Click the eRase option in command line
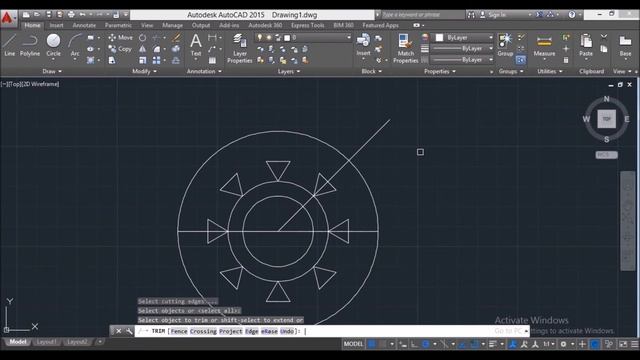 (269, 331)
